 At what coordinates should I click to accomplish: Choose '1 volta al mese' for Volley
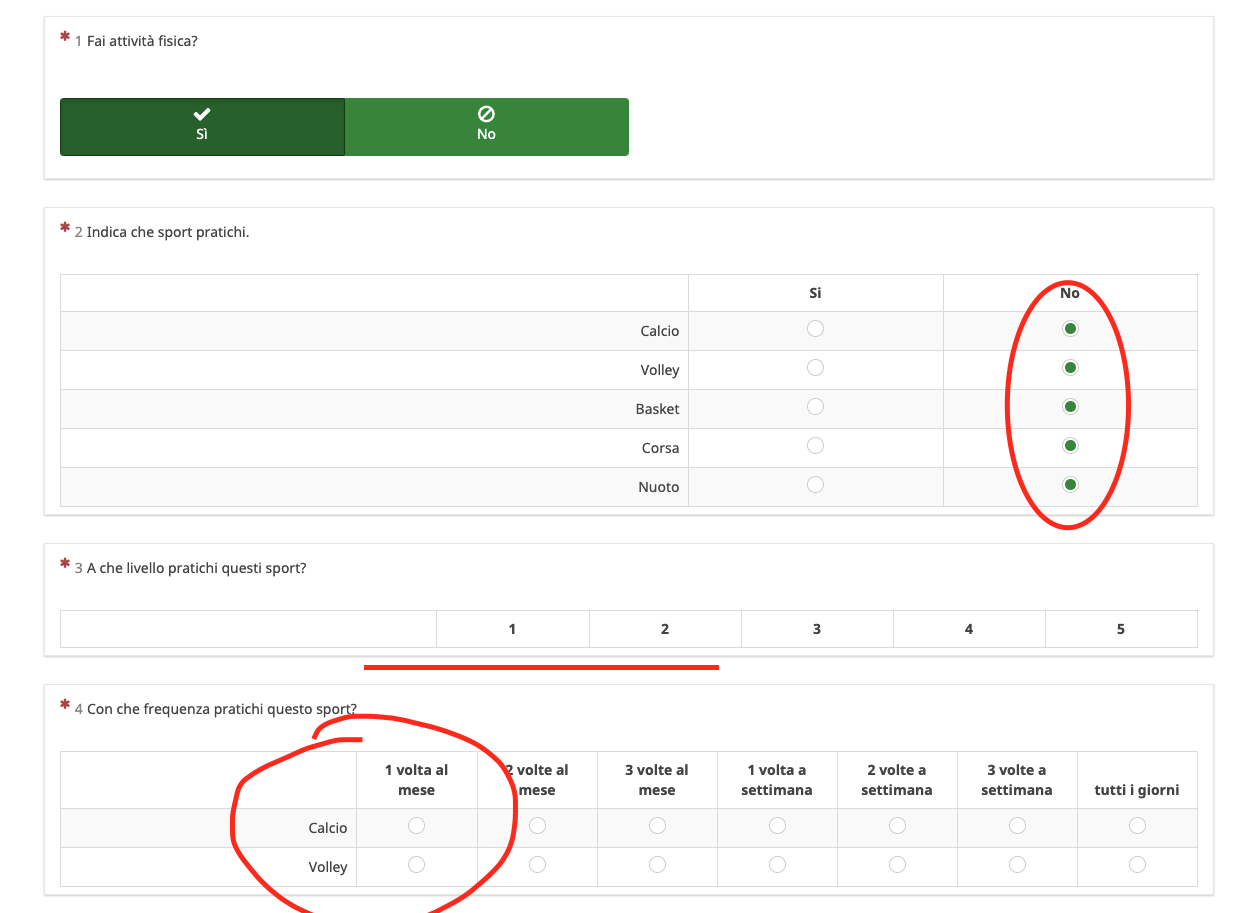[416, 865]
